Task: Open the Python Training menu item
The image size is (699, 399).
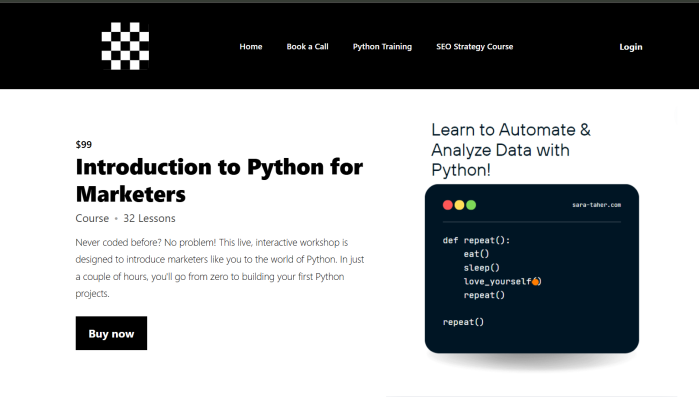Action: [382, 46]
